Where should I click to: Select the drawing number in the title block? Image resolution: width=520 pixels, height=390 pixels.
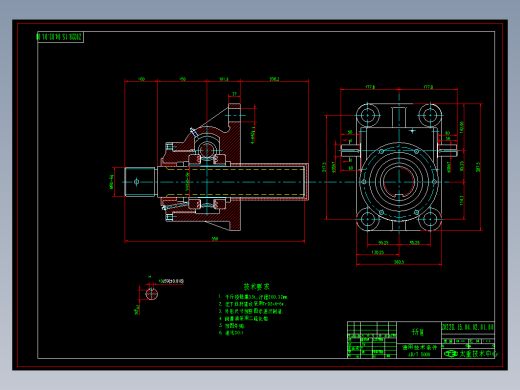click(468, 327)
